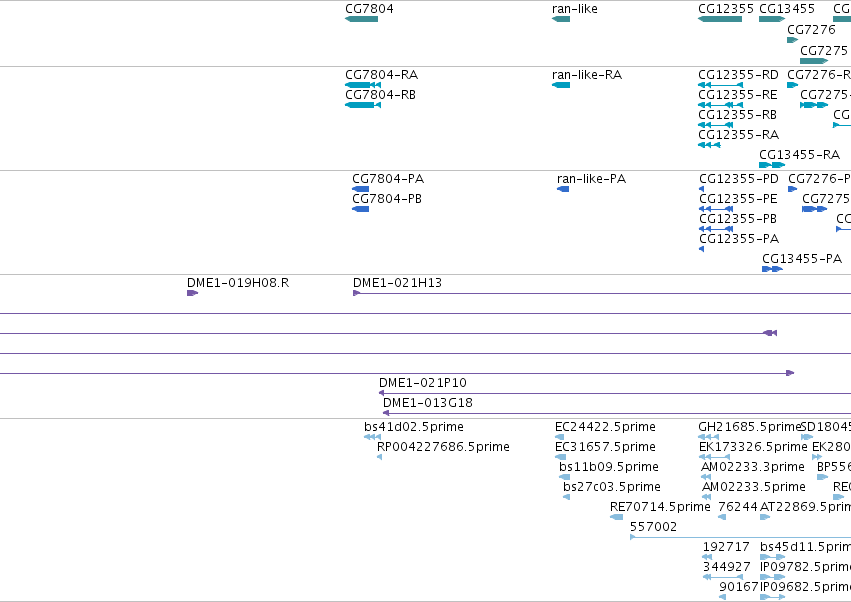Open protein CG13455-PA
The image size is (851, 602).
(802, 259)
